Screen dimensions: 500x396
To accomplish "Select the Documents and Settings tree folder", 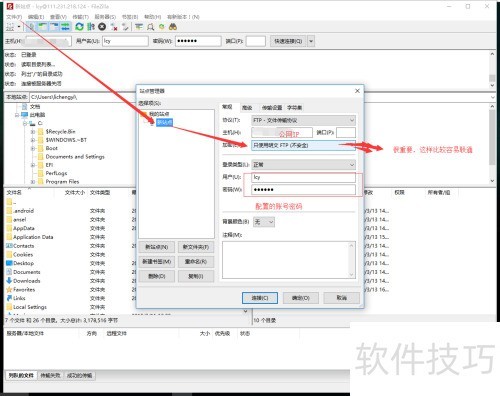I will pos(75,157).
